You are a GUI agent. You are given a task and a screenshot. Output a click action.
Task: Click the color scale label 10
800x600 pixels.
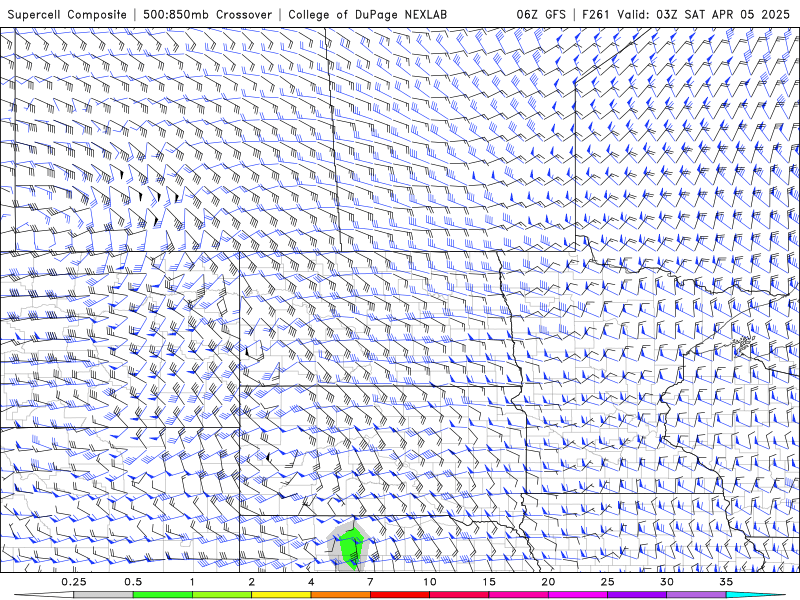[430, 582]
